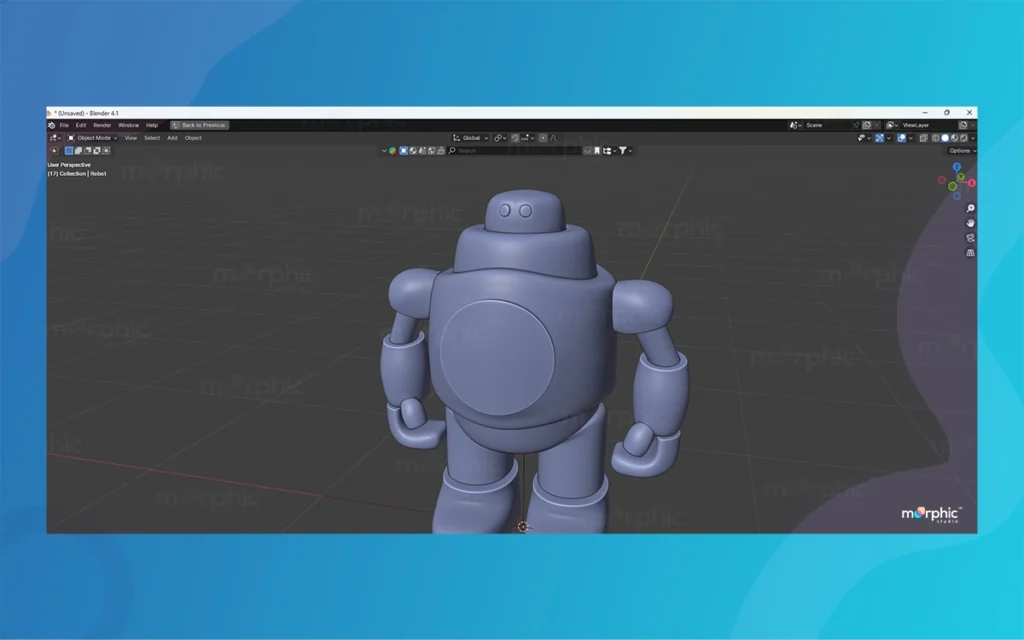Image resolution: width=1024 pixels, height=640 pixels.
Task: Click the new scene icon
Action: coord(867,125)
